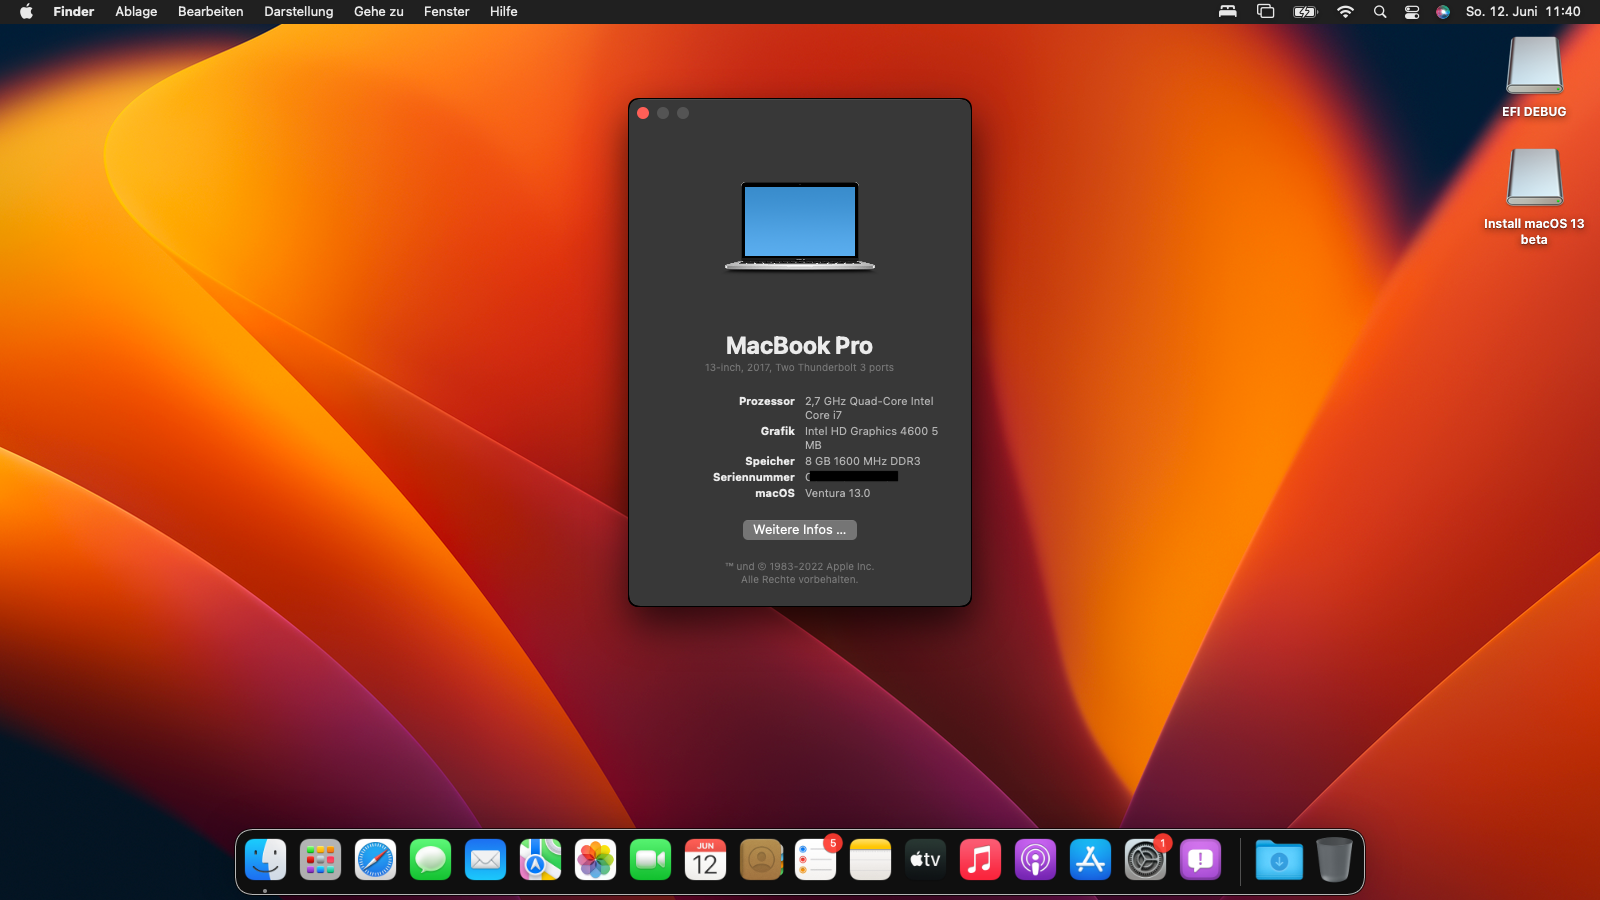Image resolution: width=1600 pixels, height=900 pixels.
Task: Click the MacBook Pro laptop image
Action: click(800, 226)
